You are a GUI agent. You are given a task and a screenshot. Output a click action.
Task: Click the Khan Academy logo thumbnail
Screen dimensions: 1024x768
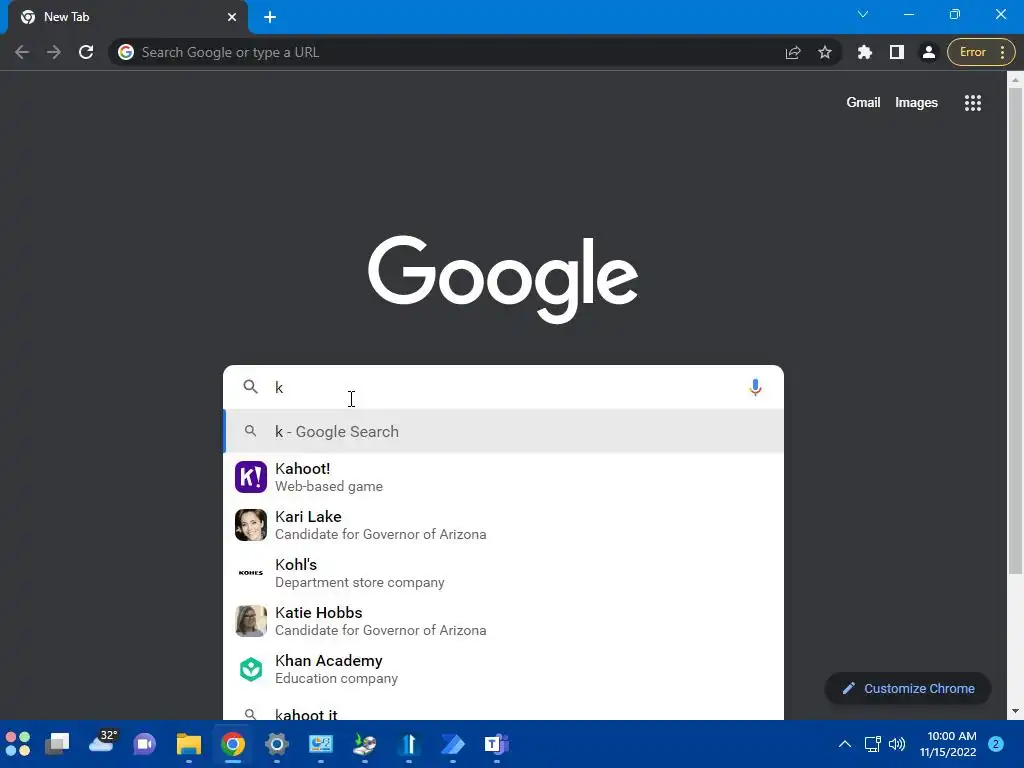coord(251,669)
